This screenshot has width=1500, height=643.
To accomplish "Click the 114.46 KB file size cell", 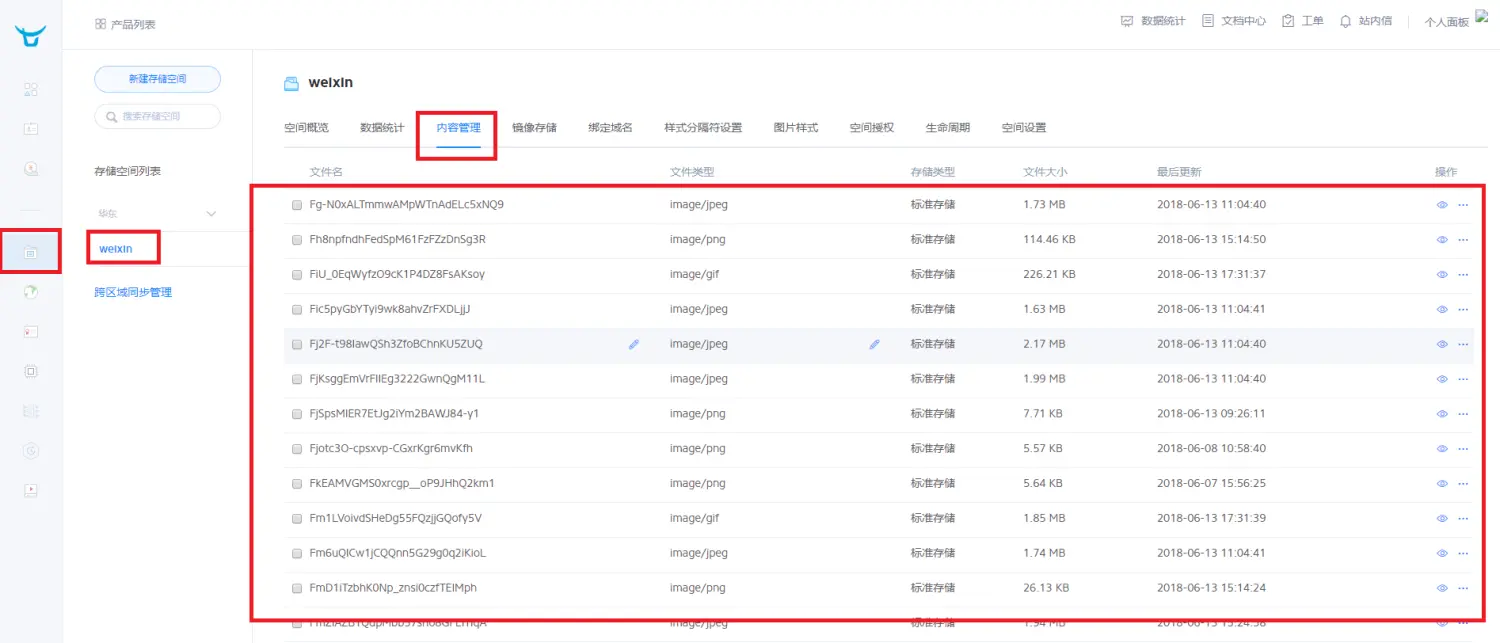I will point(1049,240).
